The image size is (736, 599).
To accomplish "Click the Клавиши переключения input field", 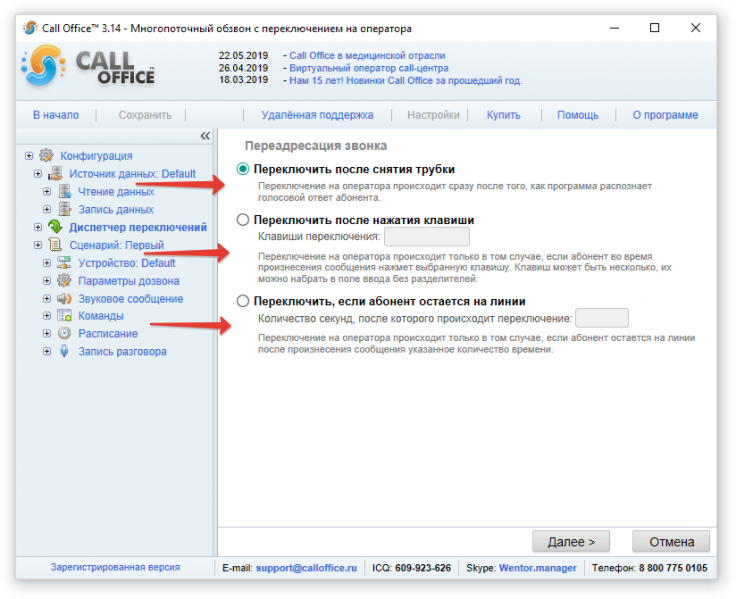I will tap(427, 237).
